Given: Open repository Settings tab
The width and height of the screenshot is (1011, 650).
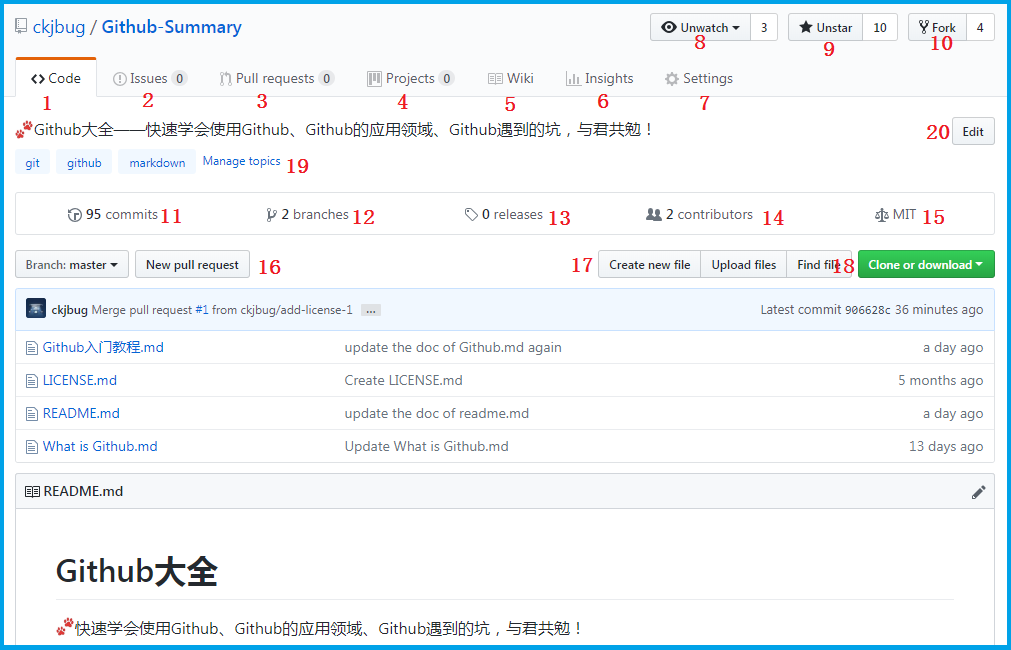Looking at the screenshot, I should pyautogui.click(x=698, y=78).
